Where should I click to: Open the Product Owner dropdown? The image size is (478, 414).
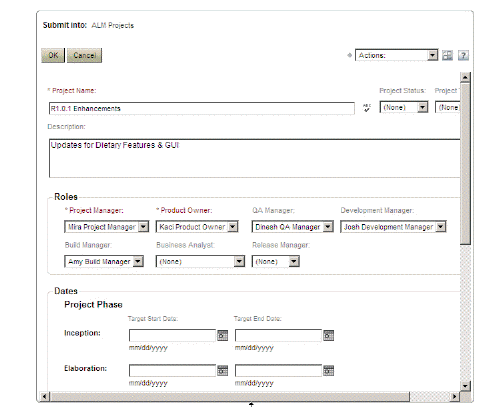[197, 227]
